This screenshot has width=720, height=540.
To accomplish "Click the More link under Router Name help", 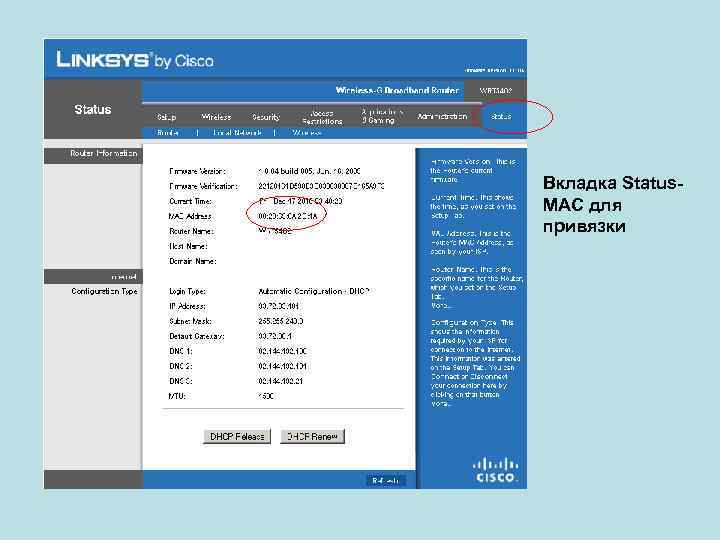I will coord(440,305).
